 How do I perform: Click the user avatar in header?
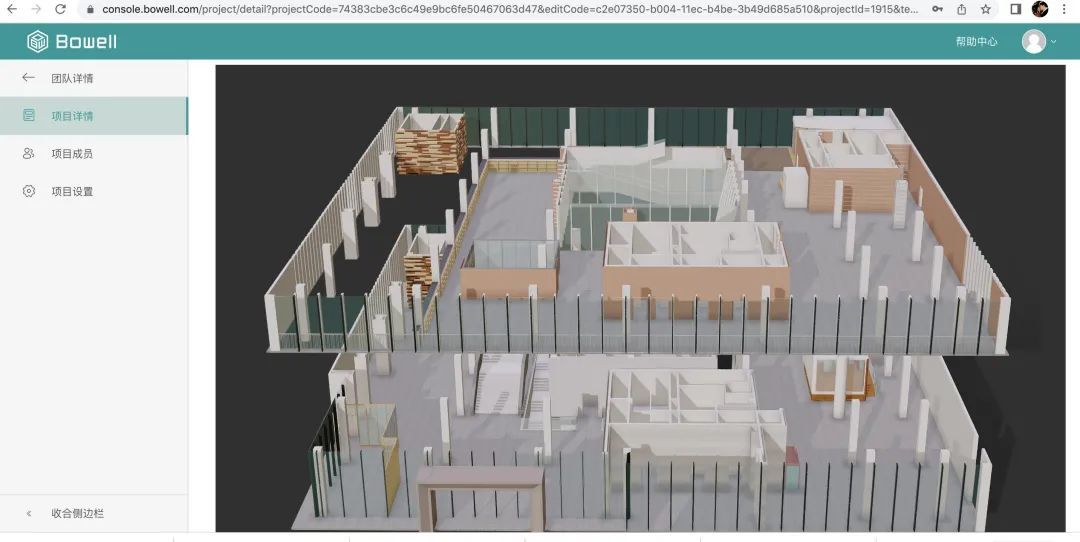click(1033, 41)
